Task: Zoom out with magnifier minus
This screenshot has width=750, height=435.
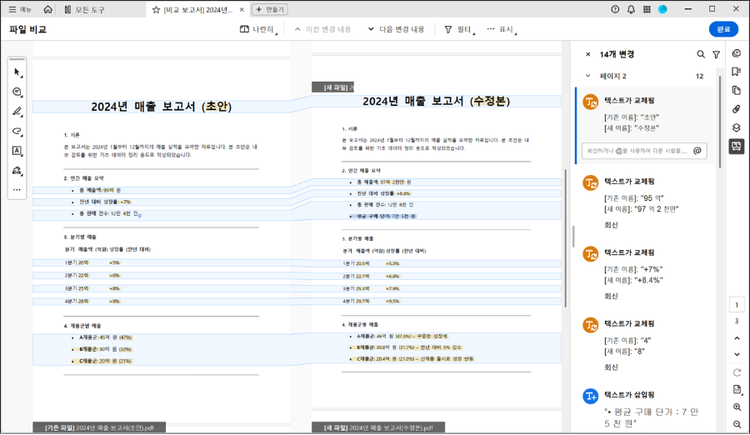Action: pyautogui.click(x=737, y=424)
